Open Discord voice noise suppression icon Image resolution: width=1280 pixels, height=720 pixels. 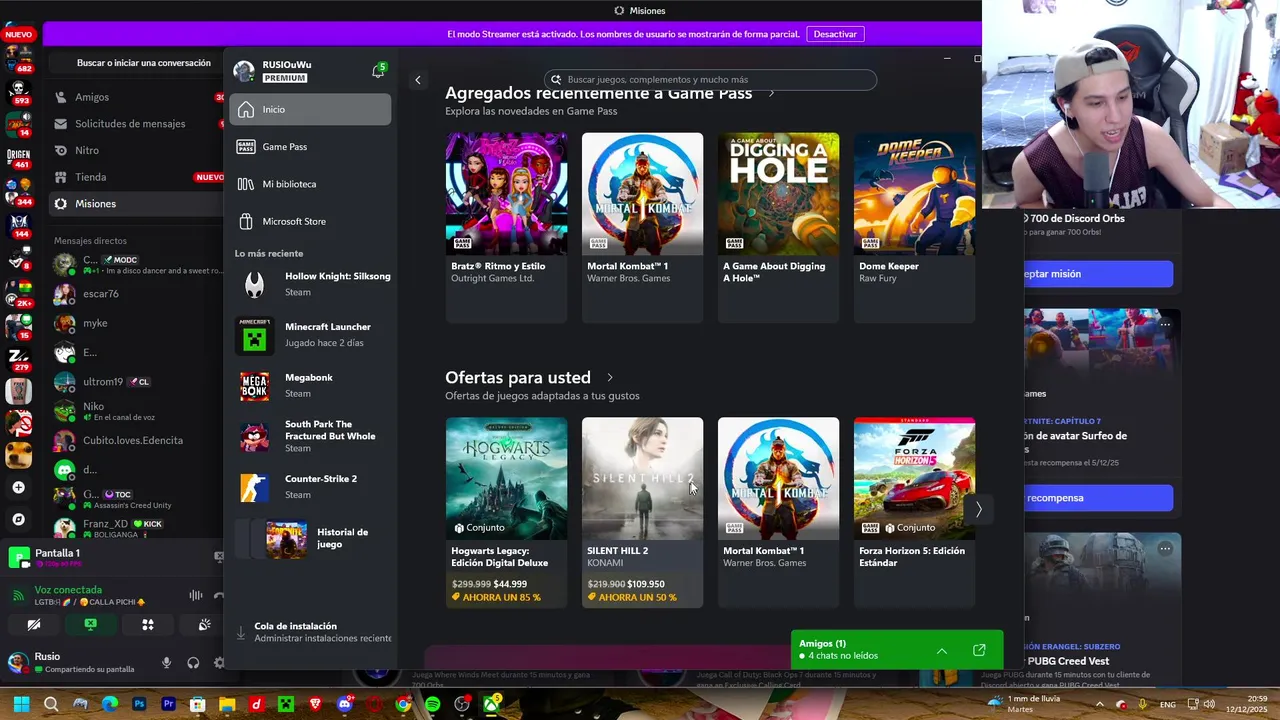point(196,596)
